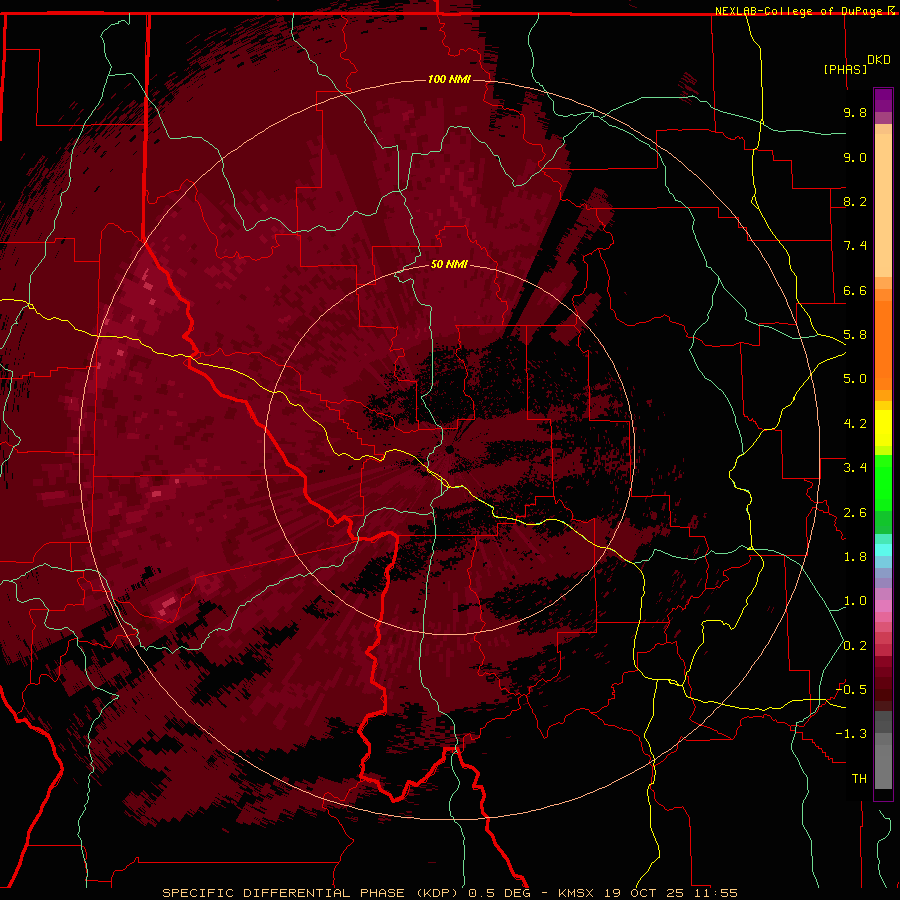Click the TH threshold label on the scale
Screen dimensions: 900x900
pyautogui.click(x=859, y=779)
